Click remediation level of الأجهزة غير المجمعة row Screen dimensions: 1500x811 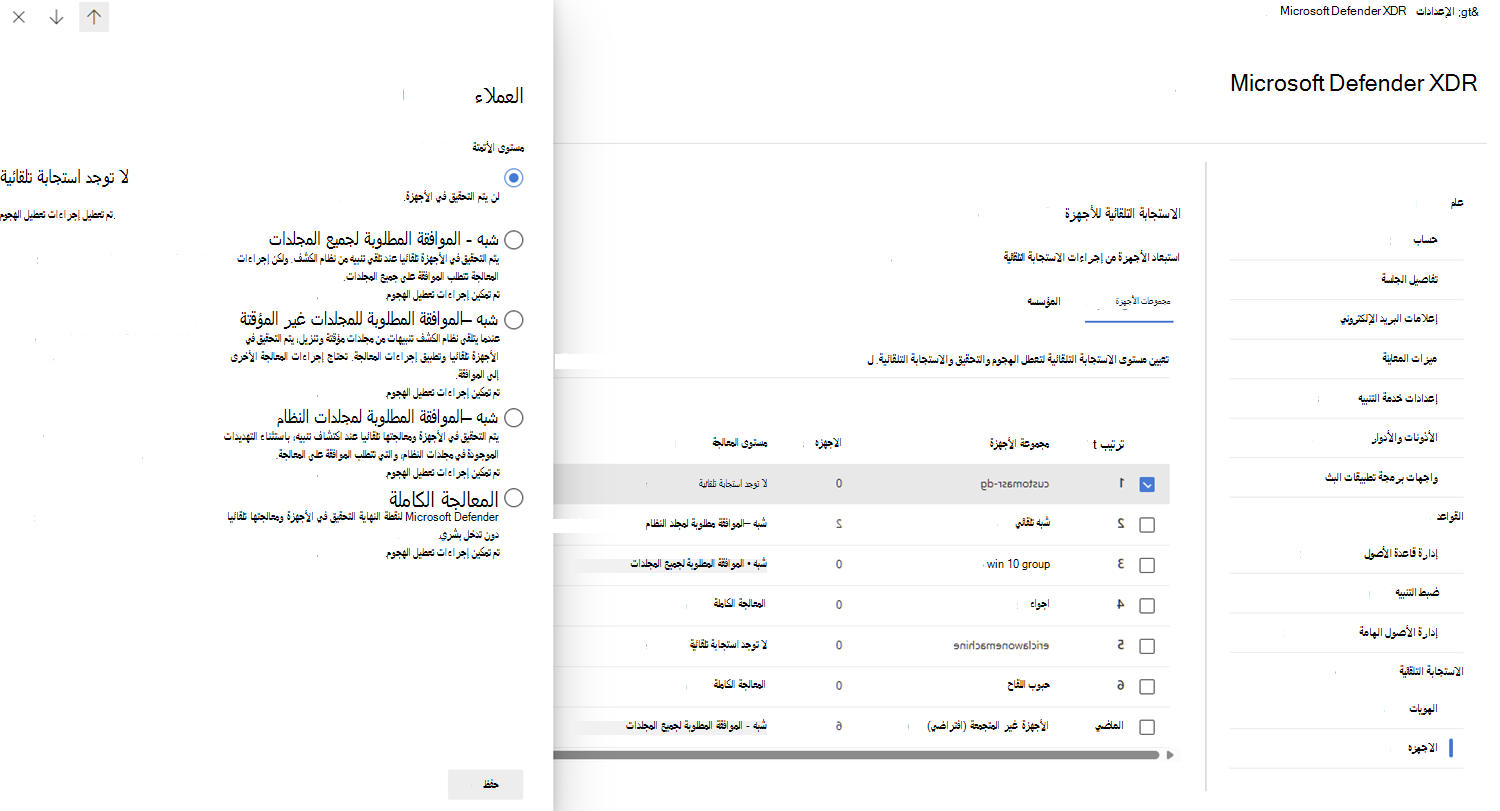697,727
